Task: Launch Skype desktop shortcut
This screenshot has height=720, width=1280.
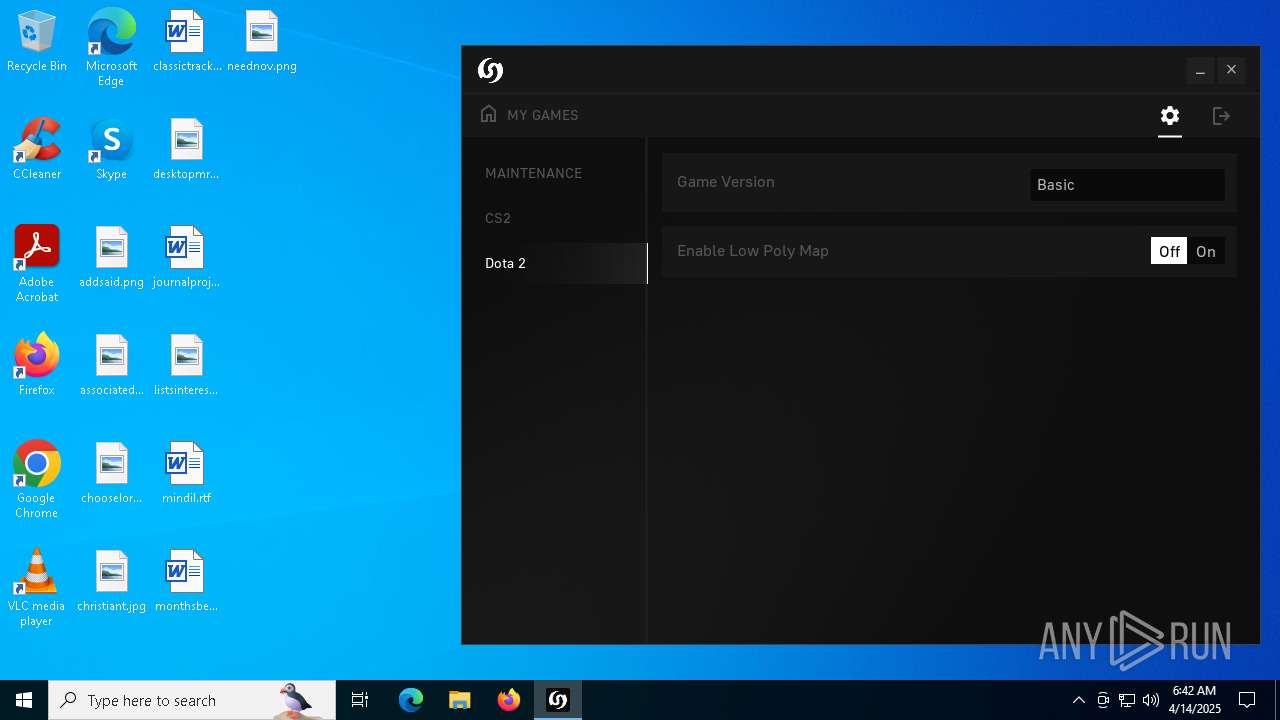Action: point(111,150)
